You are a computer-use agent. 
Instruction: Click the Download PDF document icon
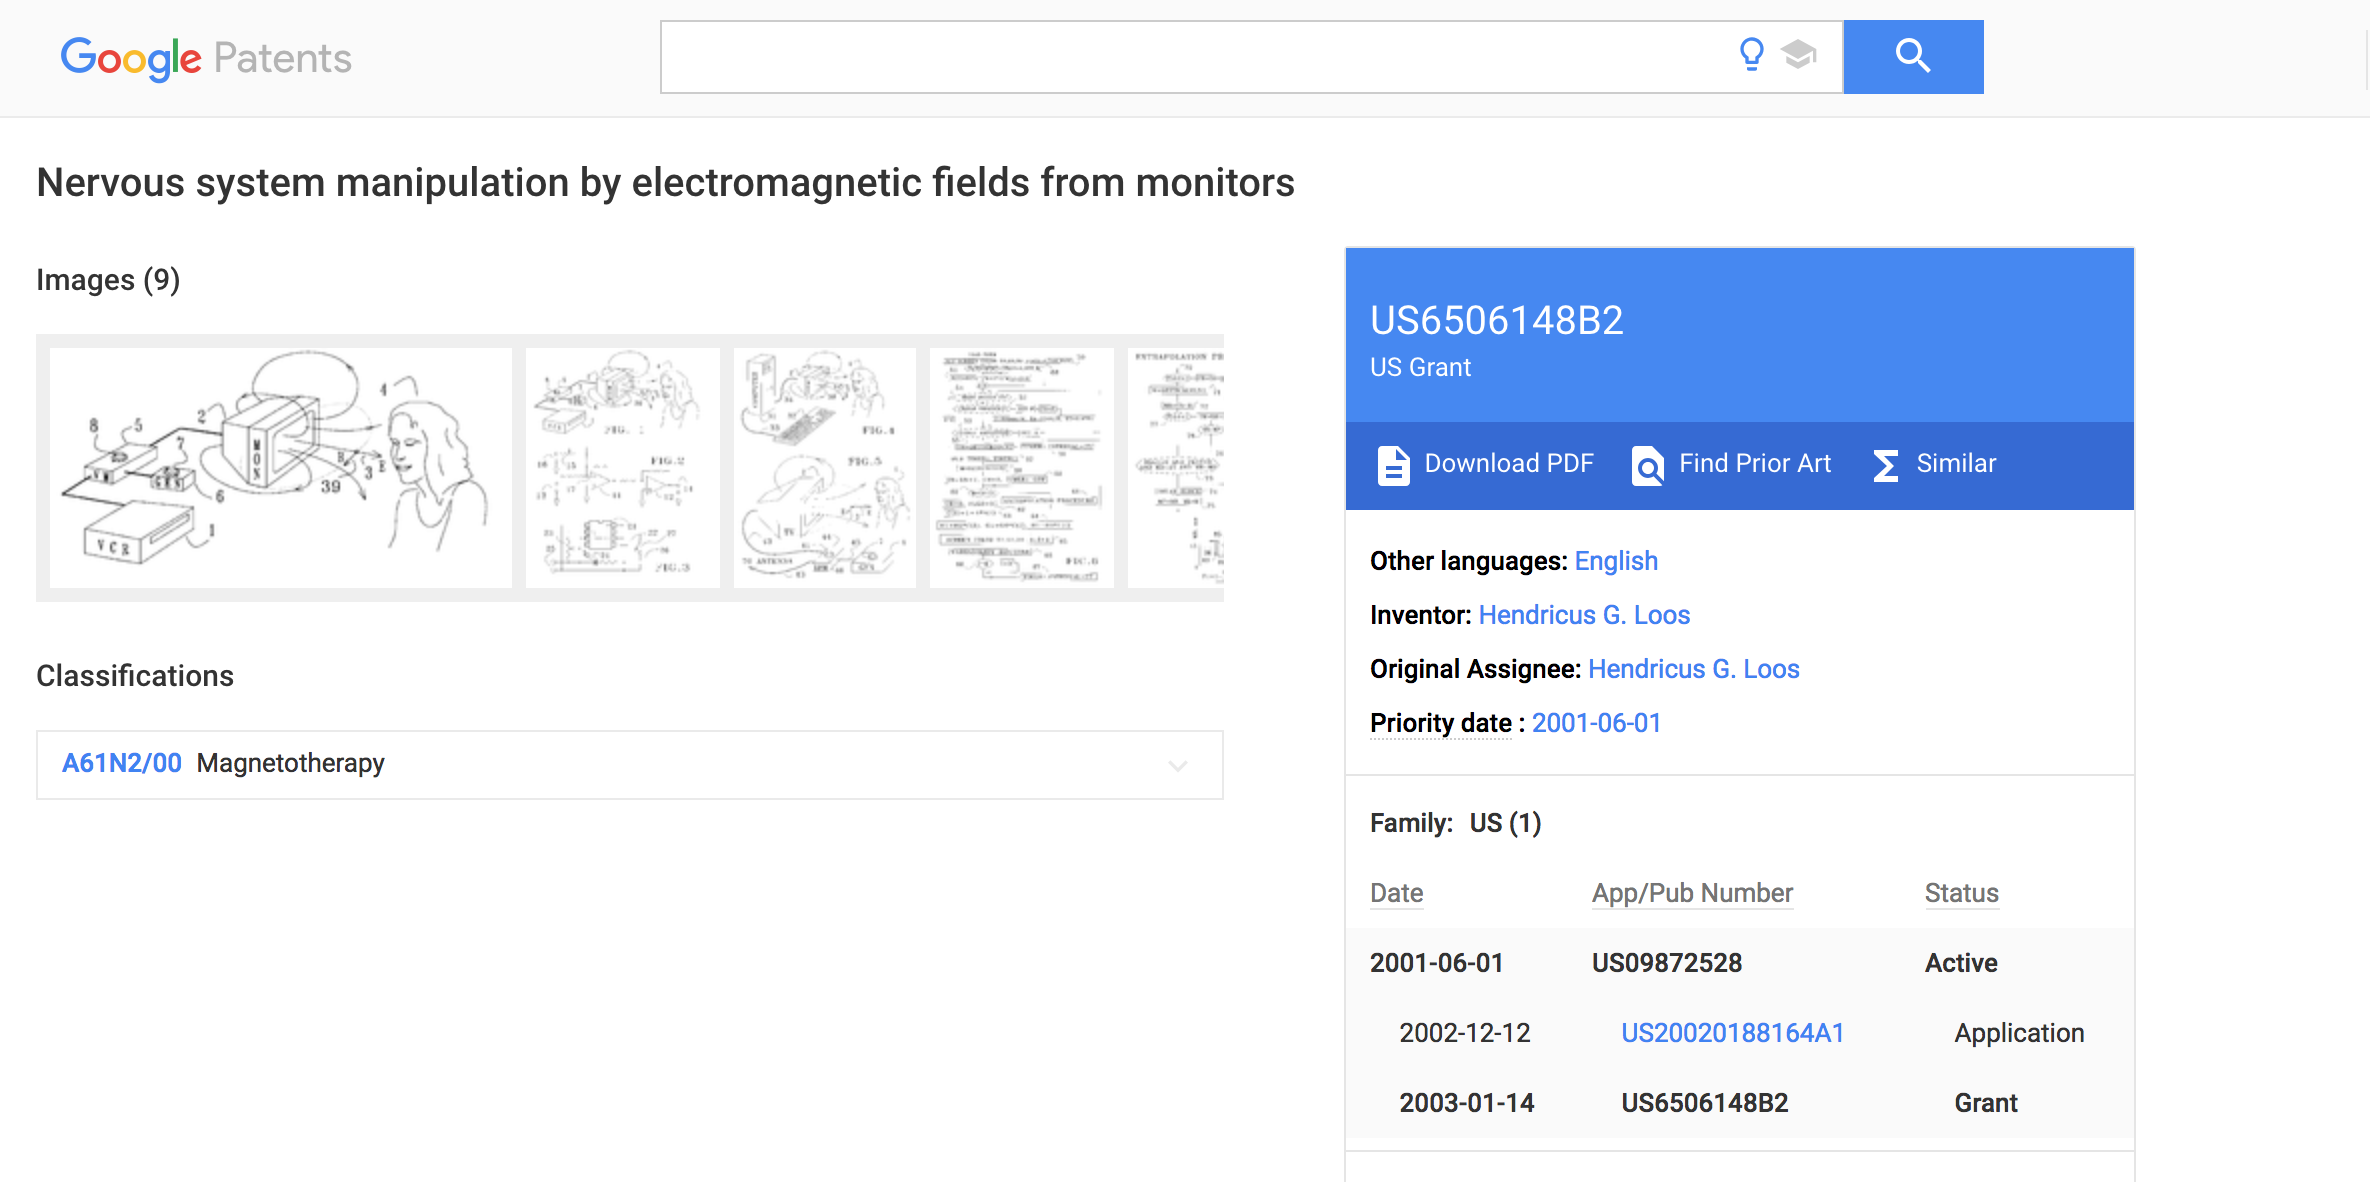pyautogui.click(x=1393, y=465)
